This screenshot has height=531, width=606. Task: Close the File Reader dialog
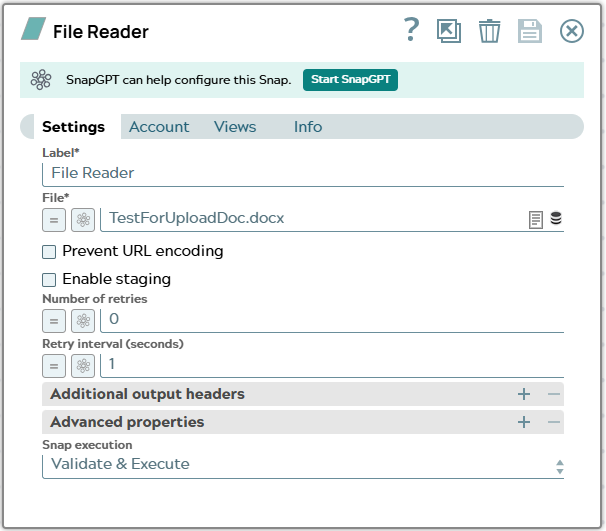tap(572, 31)
